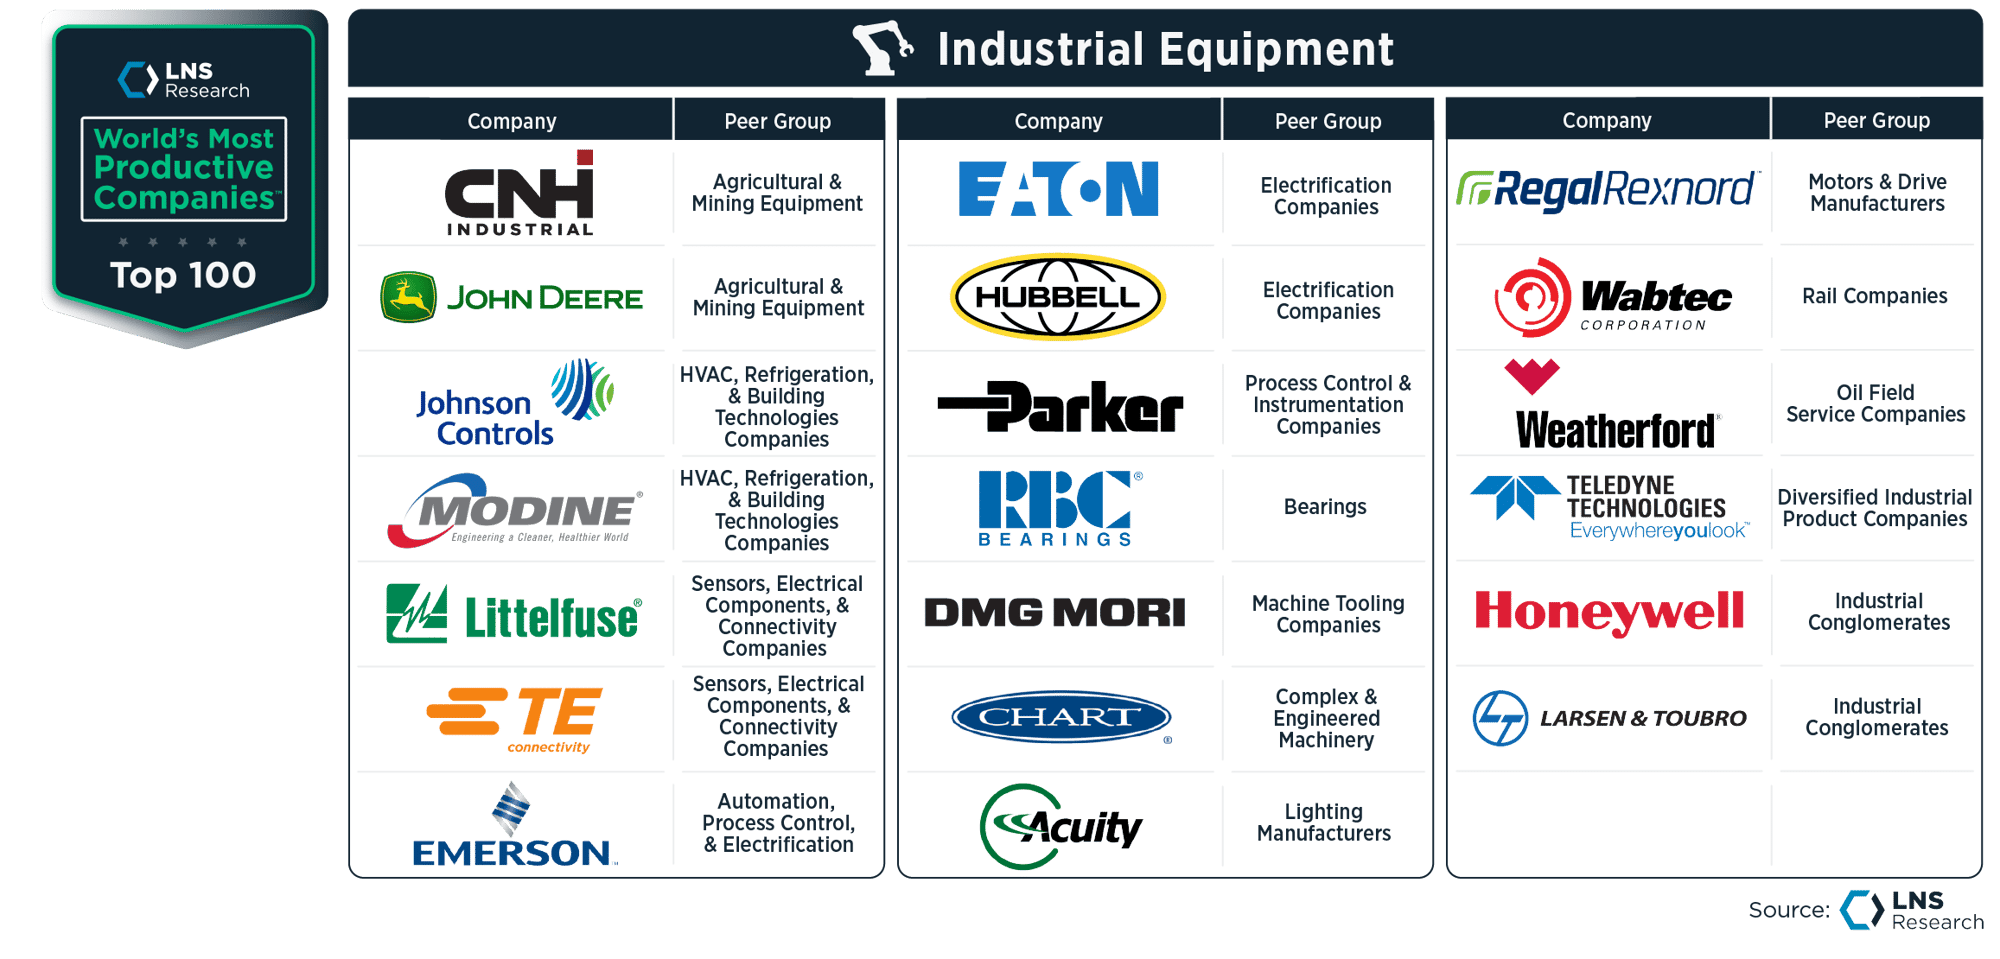The height and width of the screenshot is (959, 2000).
Task: Select the middle Peer Group column header
Action: click(x=1327, y=120)
